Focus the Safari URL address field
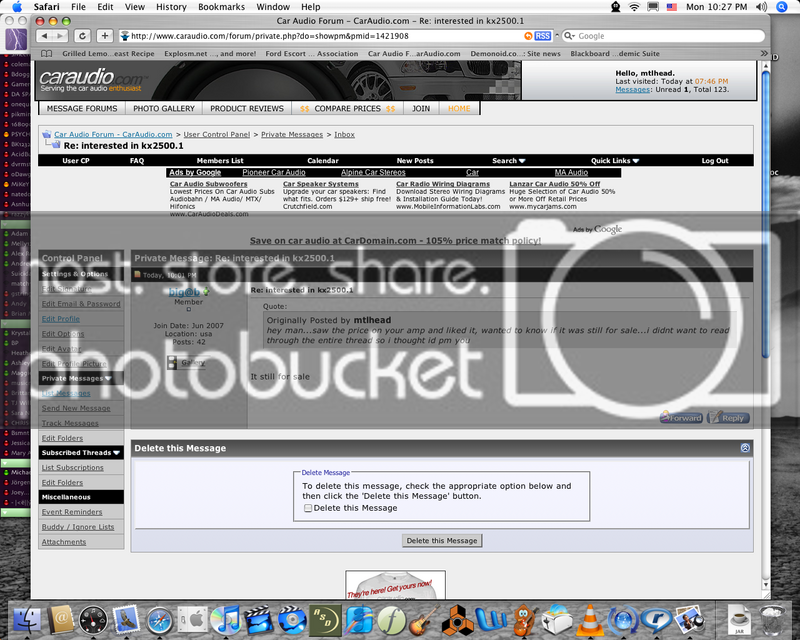 (327, 36)
